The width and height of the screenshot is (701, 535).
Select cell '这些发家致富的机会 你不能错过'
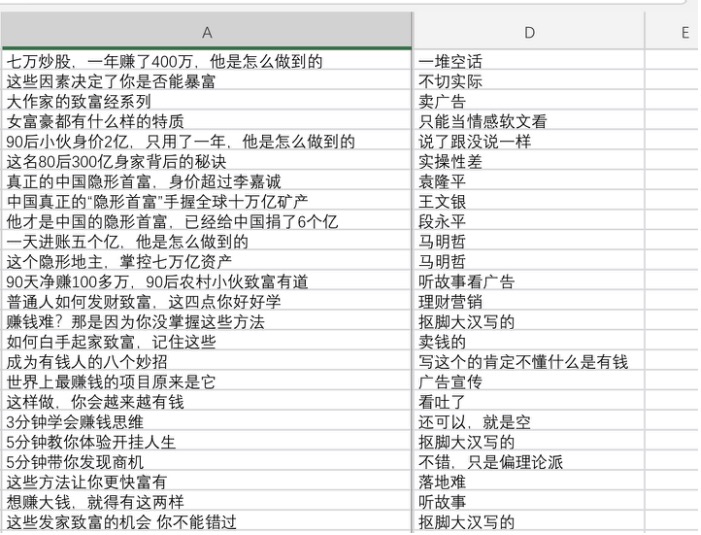pyautogui.click(x=207, y=522)
